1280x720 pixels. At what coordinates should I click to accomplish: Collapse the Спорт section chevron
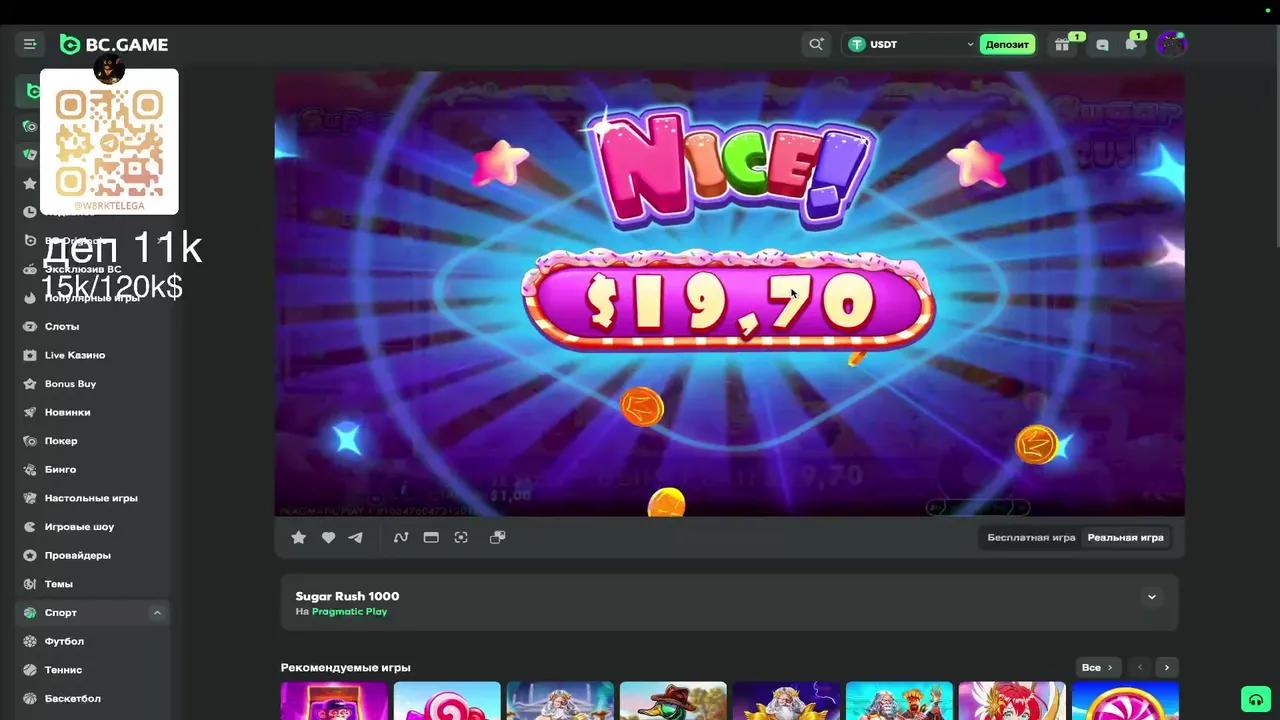(x=157, y=613)
